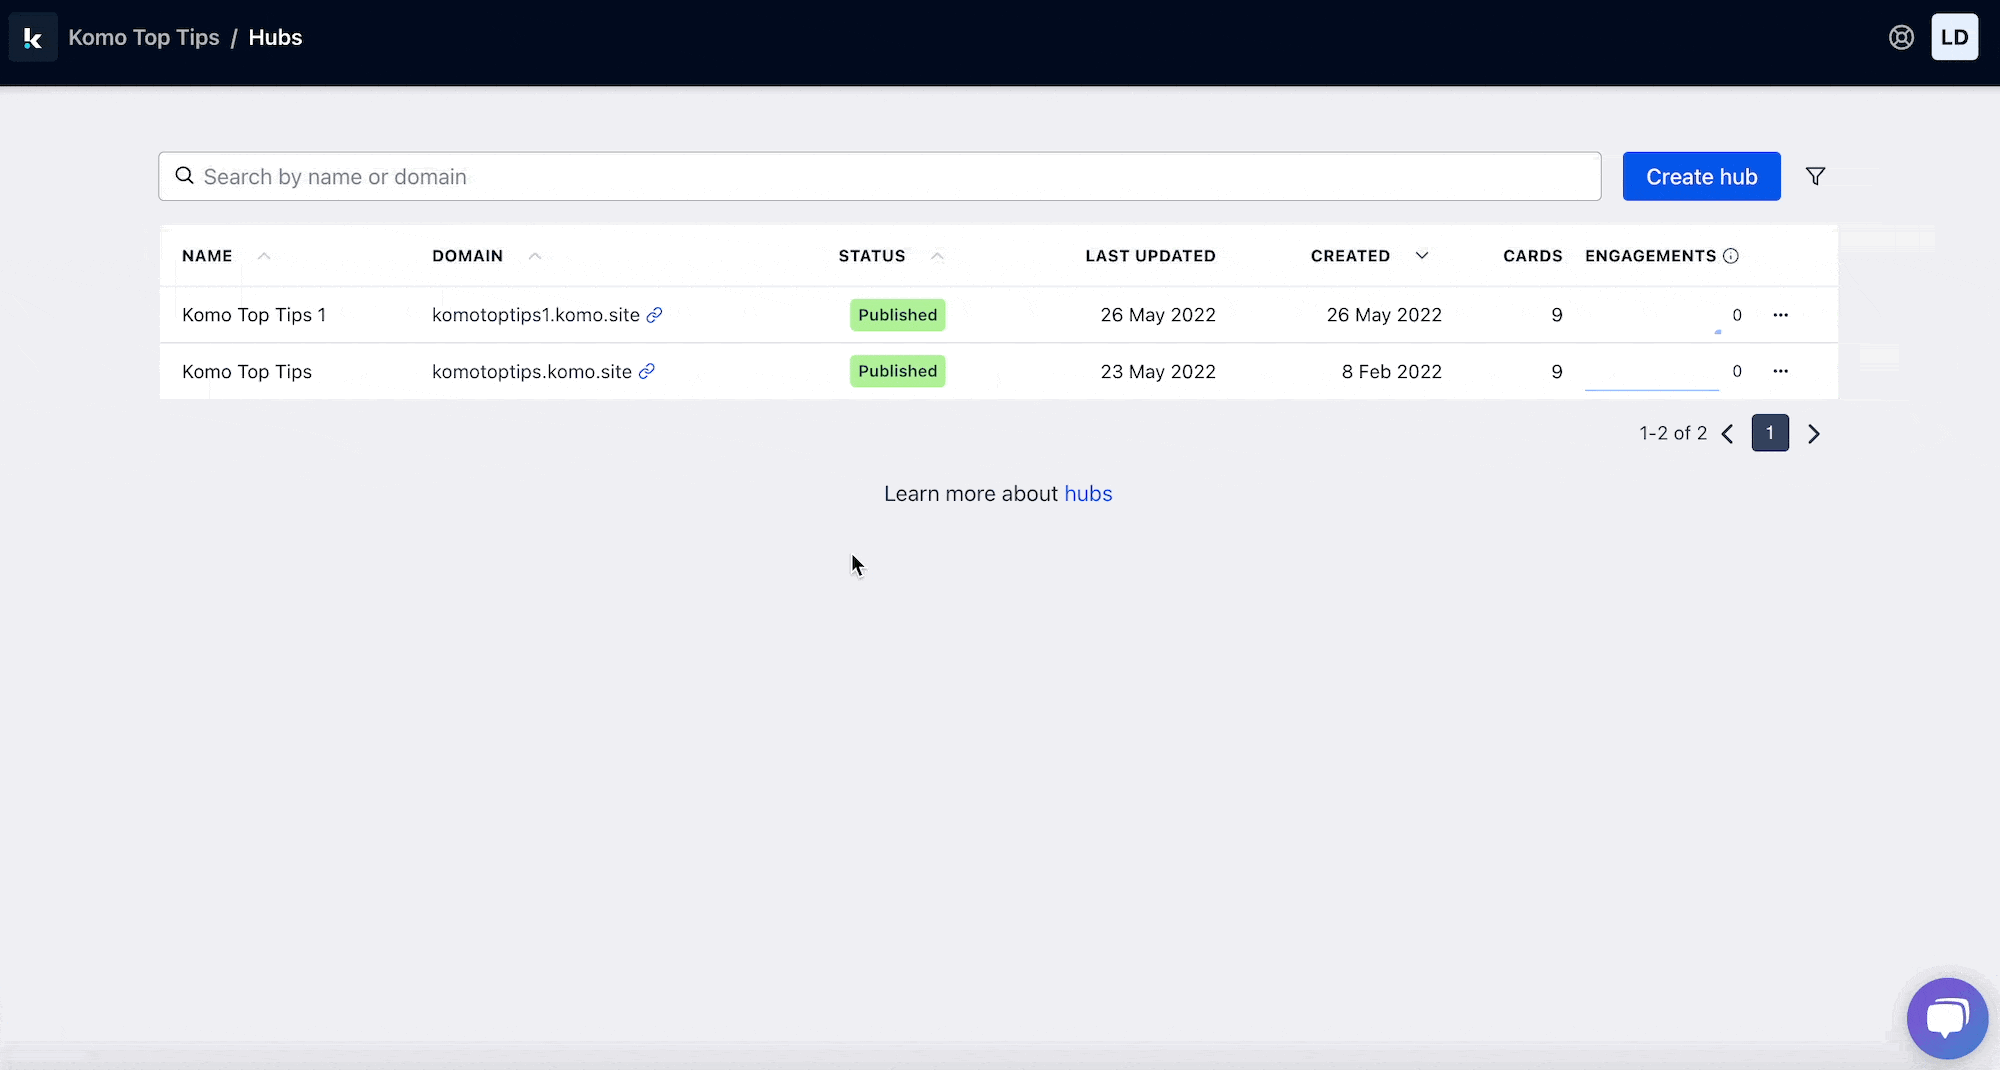2000x1070 pixels.
Task: Focus the Search by name or domain field
Action: pos(880,177)
